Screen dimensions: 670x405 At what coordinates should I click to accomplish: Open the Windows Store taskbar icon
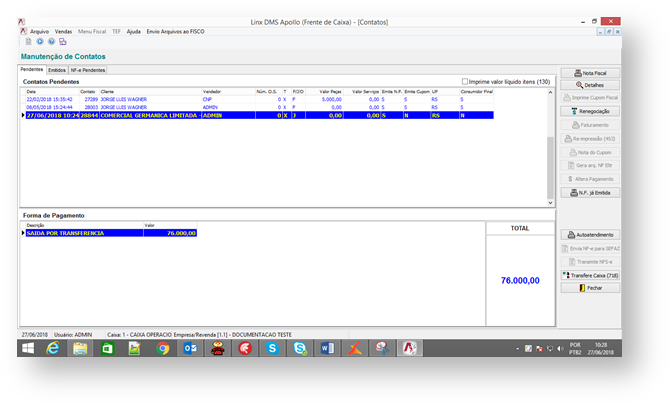tap(107, 349)
